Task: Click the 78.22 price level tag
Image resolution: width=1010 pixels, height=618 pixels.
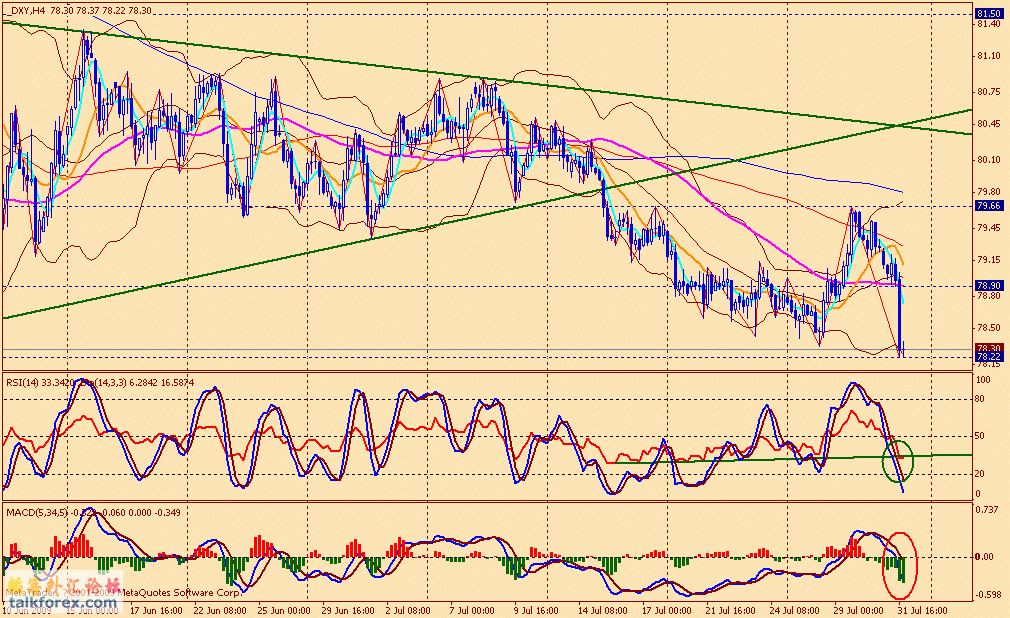Action: 988,356
